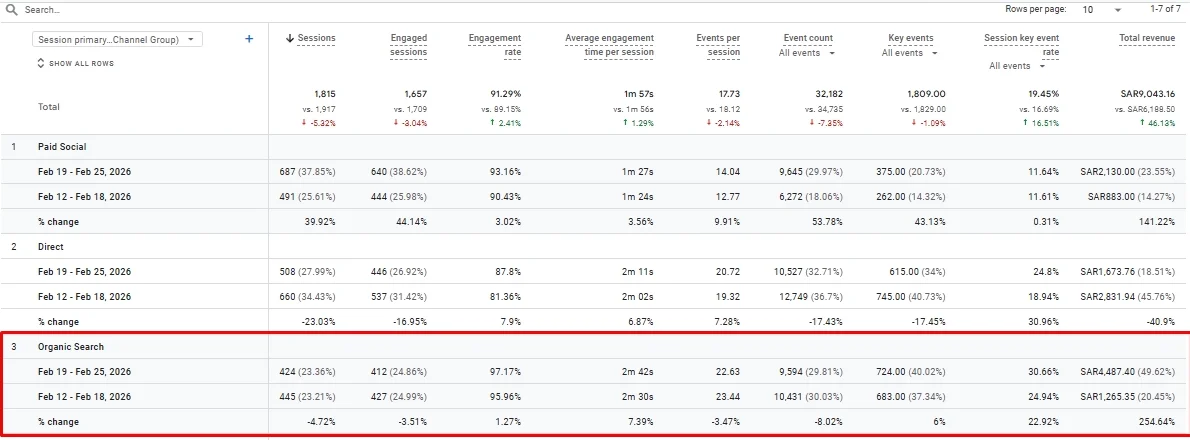Sort by Average engagement time per session
Image resolution: width=1190 pixels, height=440 pixels.
[x=609, y=45]
